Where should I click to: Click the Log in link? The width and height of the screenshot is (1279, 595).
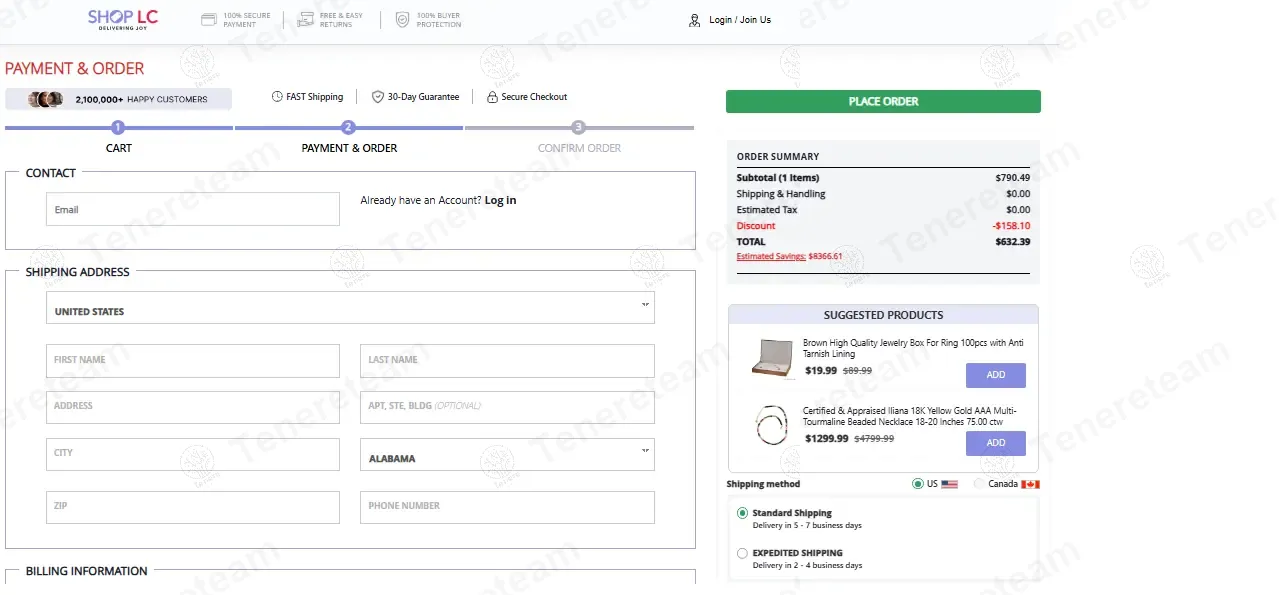tap(500, 200)
